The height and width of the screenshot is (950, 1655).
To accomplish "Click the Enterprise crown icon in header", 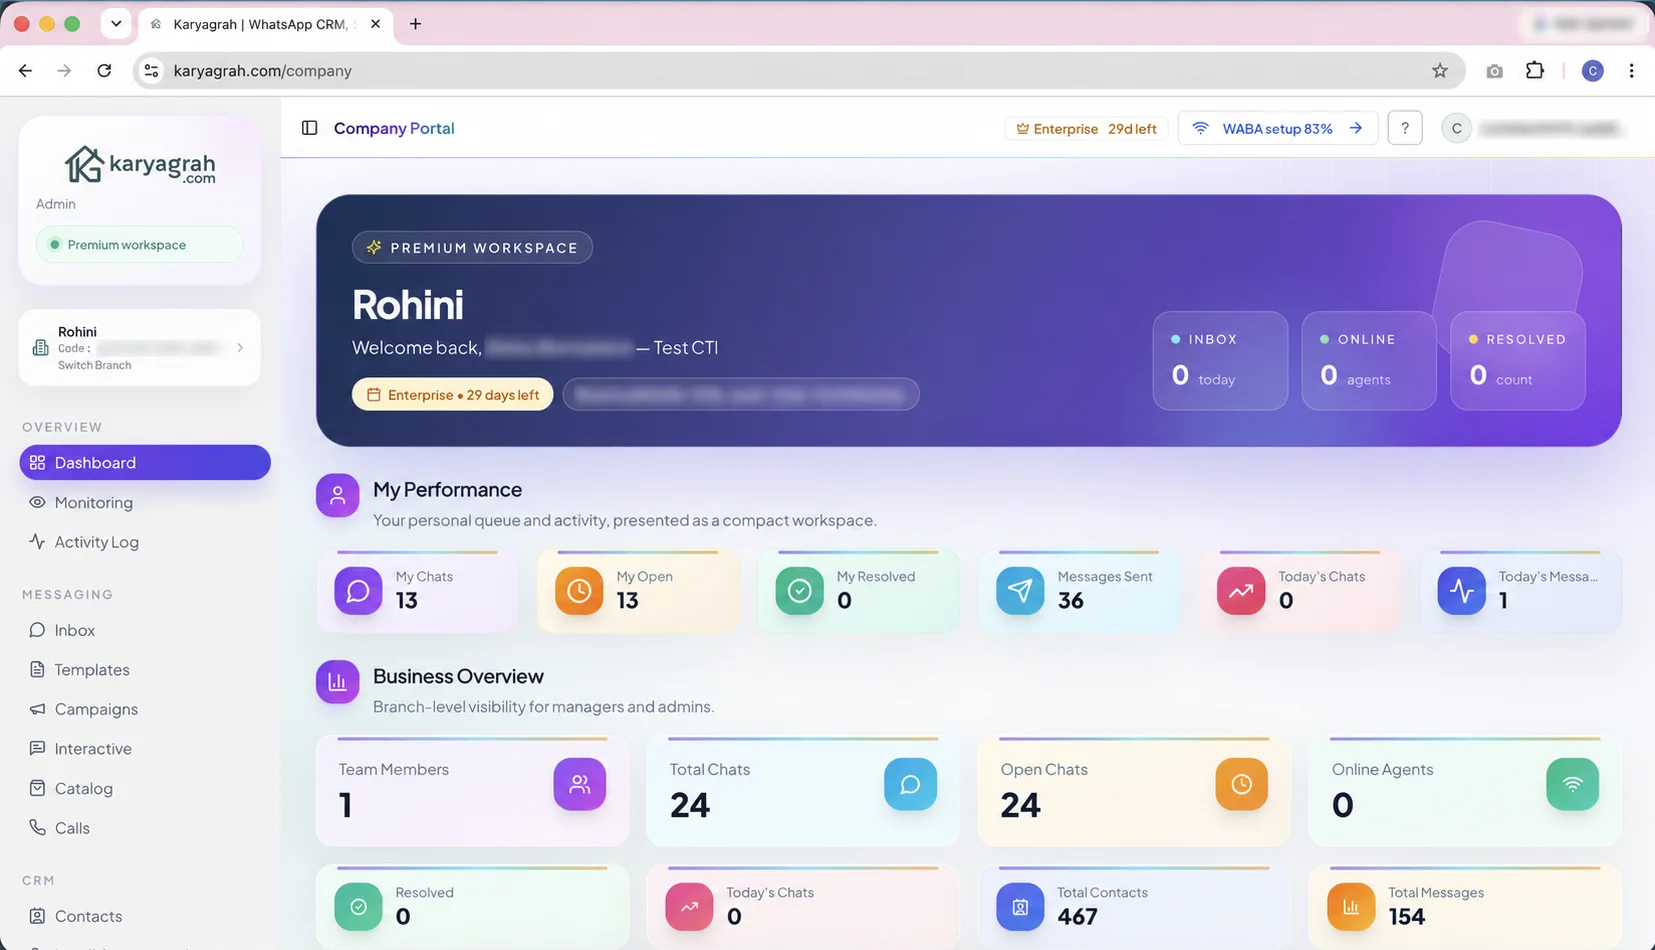I will pos(1022,129).
